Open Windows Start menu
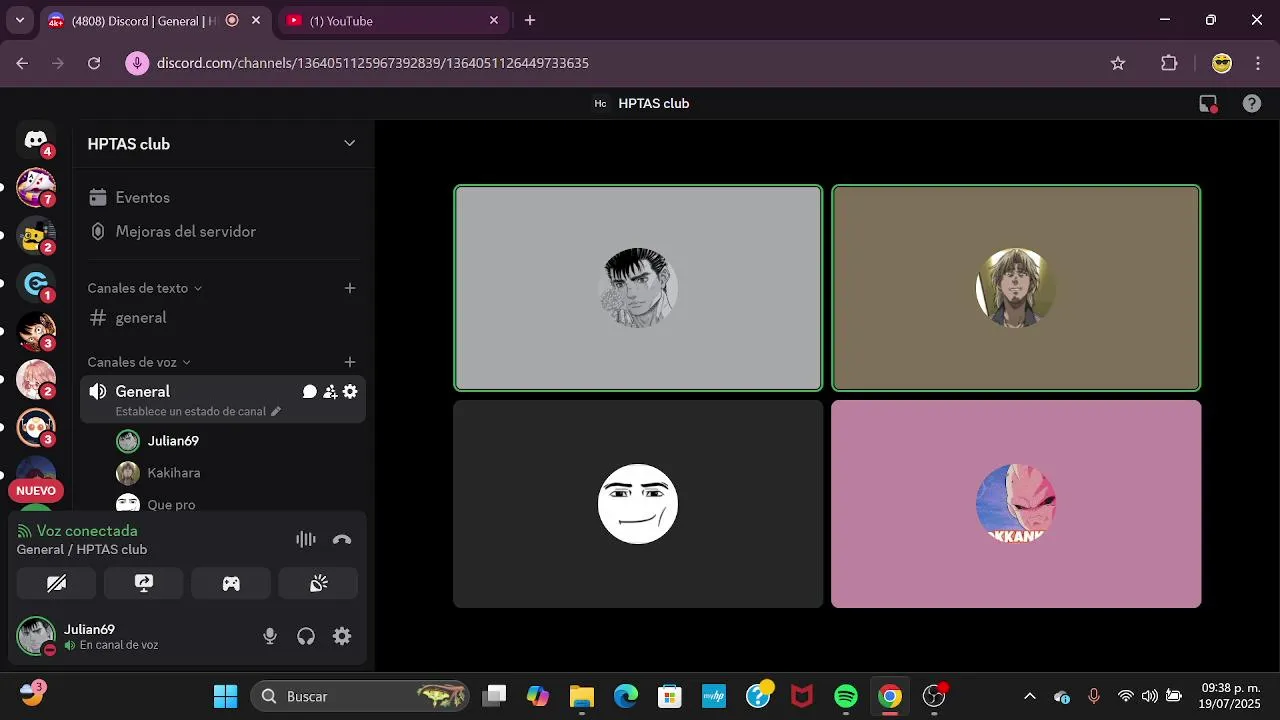Image resolution: width=1280 pixels, height=720 pixels. coord(226,696)
